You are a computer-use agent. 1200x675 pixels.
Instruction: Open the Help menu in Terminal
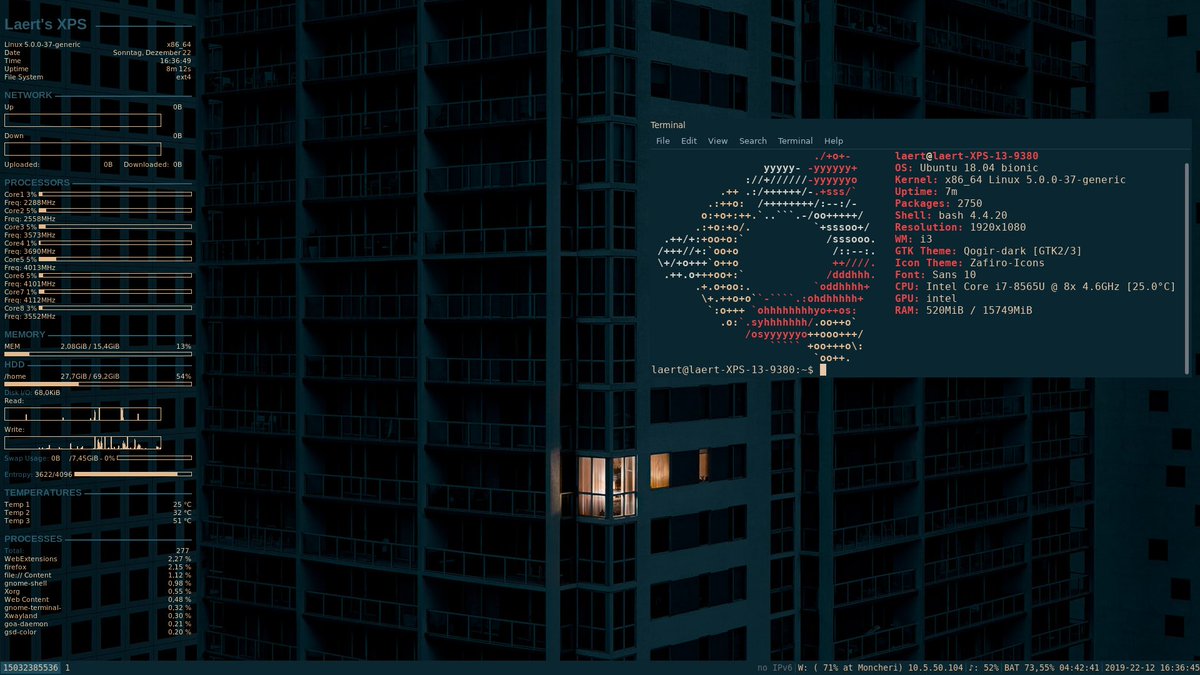point(834,141)
